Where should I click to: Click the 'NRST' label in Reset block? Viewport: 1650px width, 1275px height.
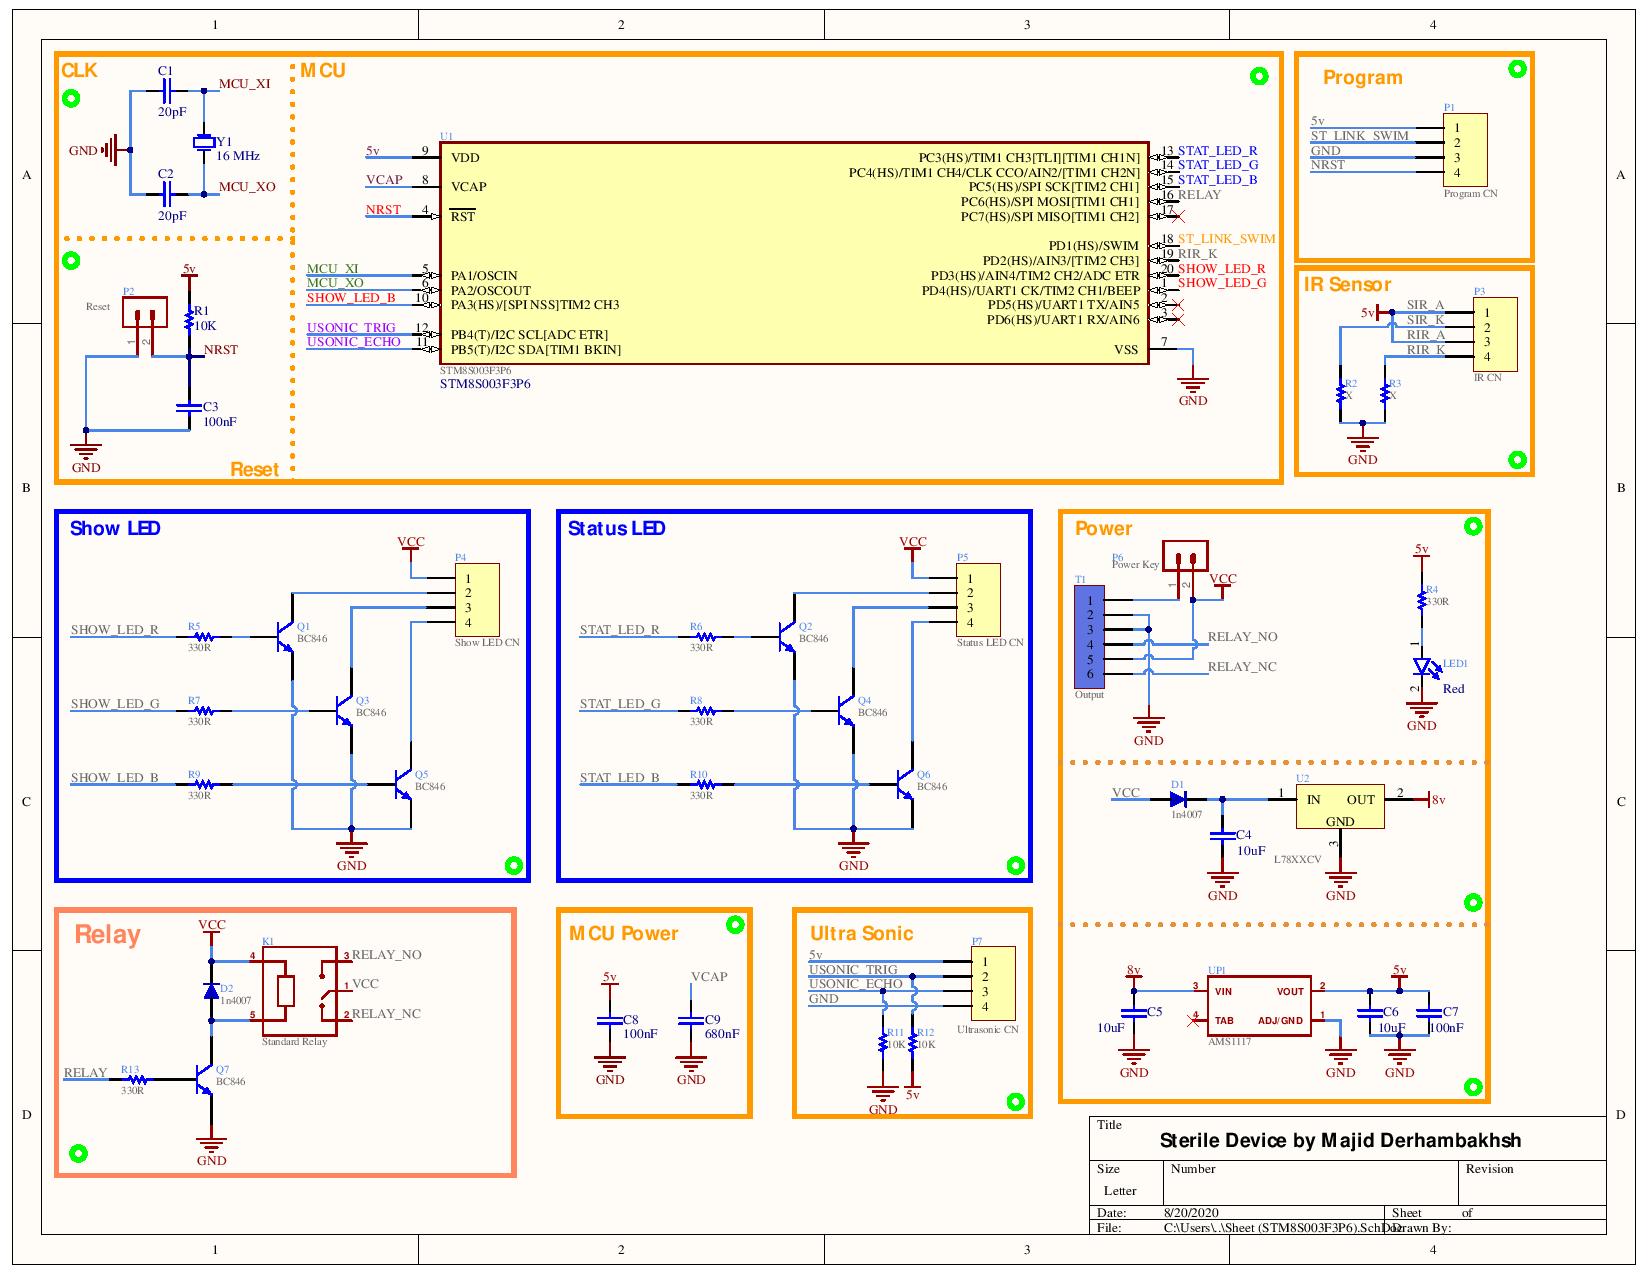coord(221,350)
